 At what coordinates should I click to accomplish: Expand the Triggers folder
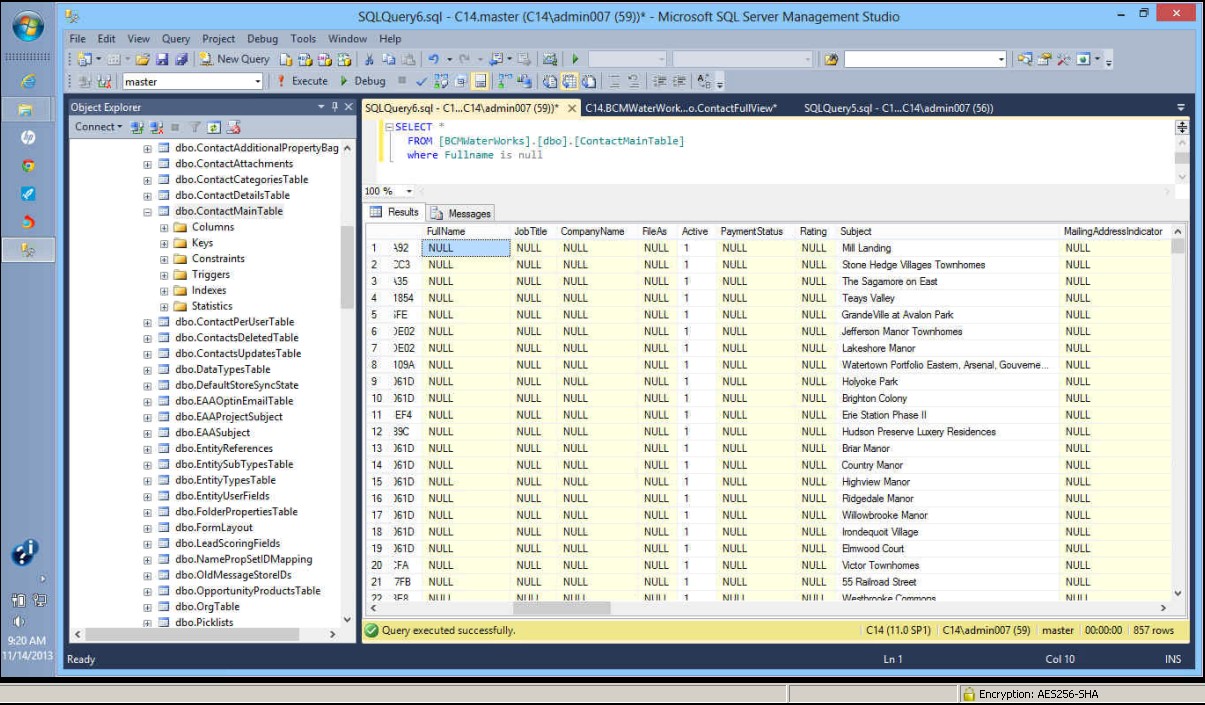pos(164,275)
